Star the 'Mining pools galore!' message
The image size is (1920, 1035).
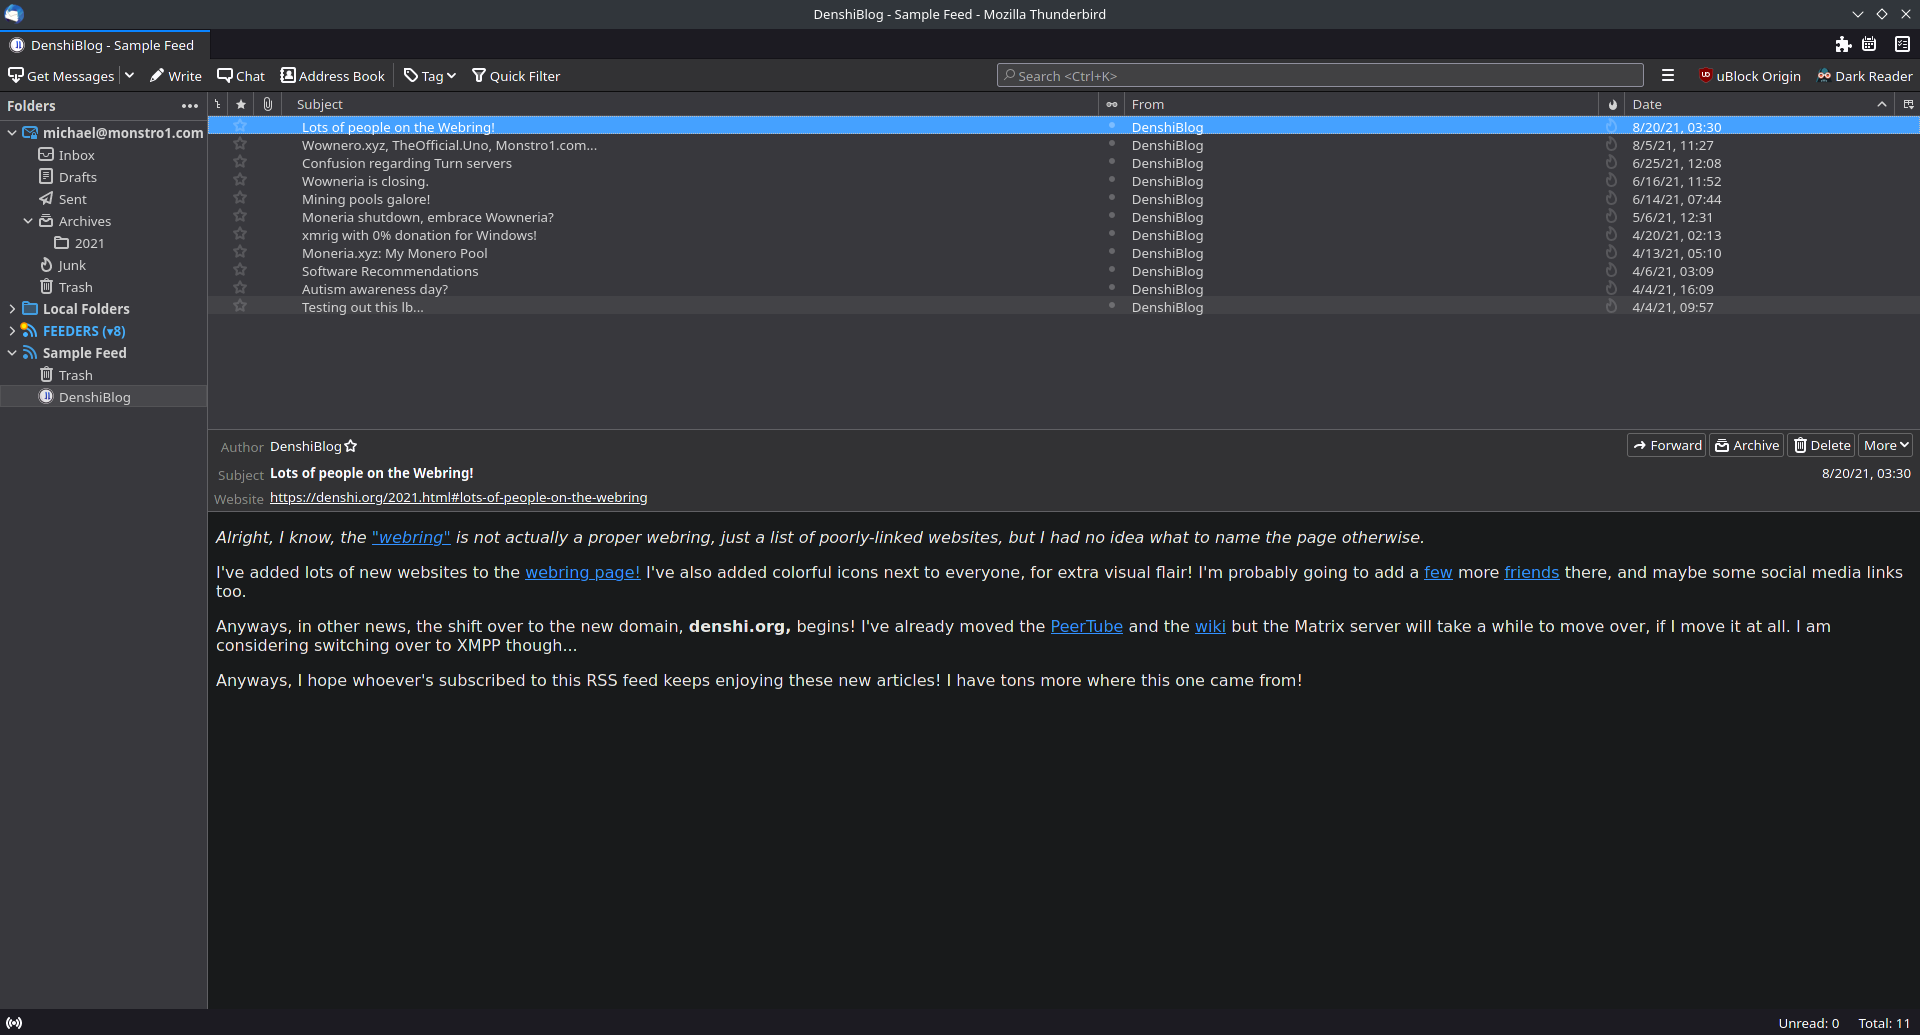pyautogui.click(x=240, y=199)
